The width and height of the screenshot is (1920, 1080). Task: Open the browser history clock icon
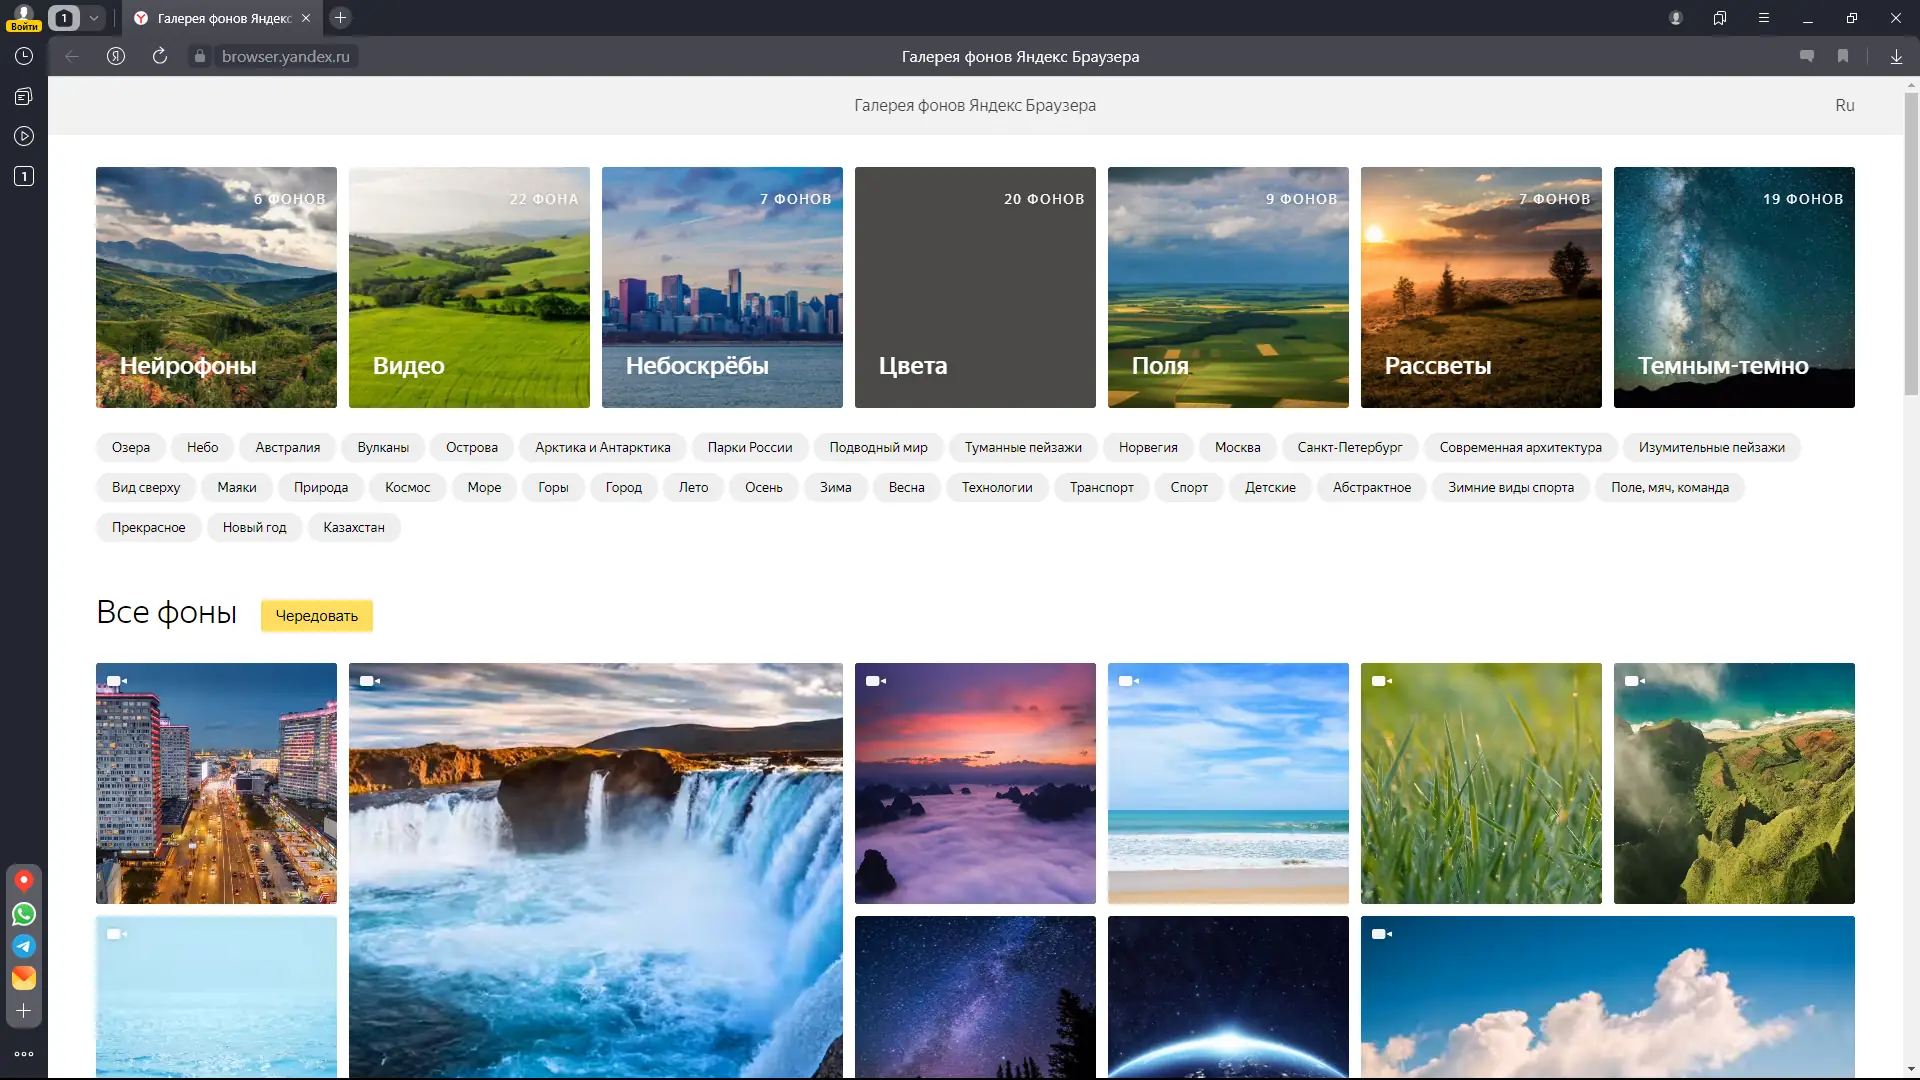(24, 57)
